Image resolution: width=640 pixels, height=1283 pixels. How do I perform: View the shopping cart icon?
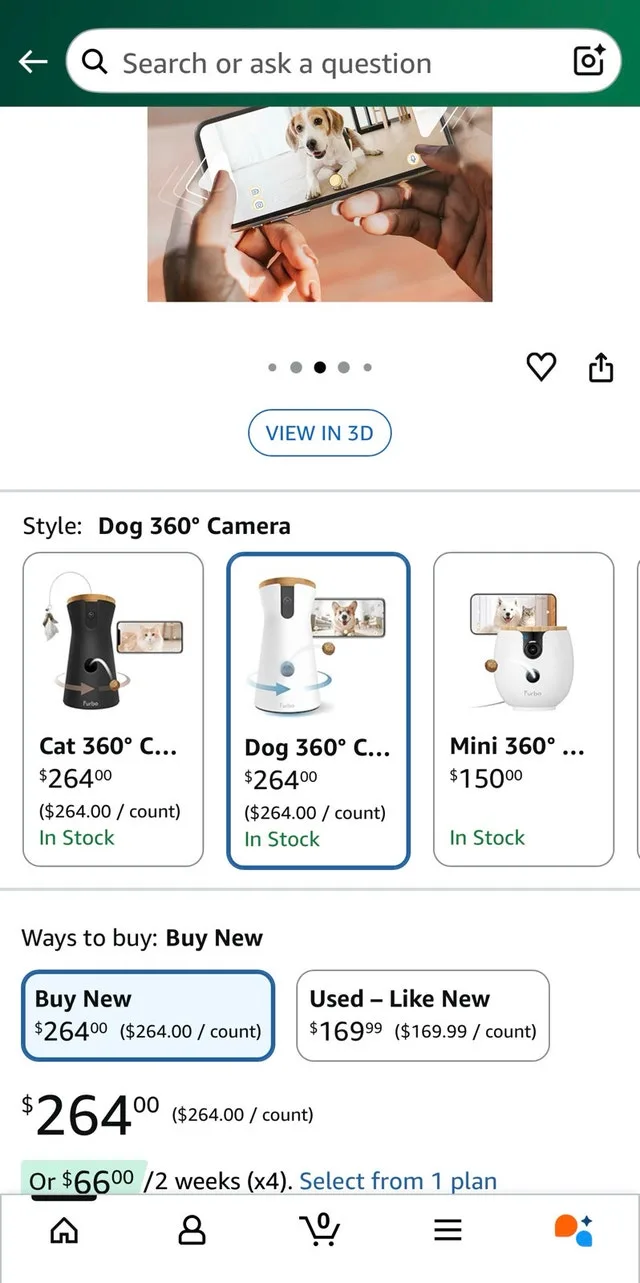pos(320,1229)
